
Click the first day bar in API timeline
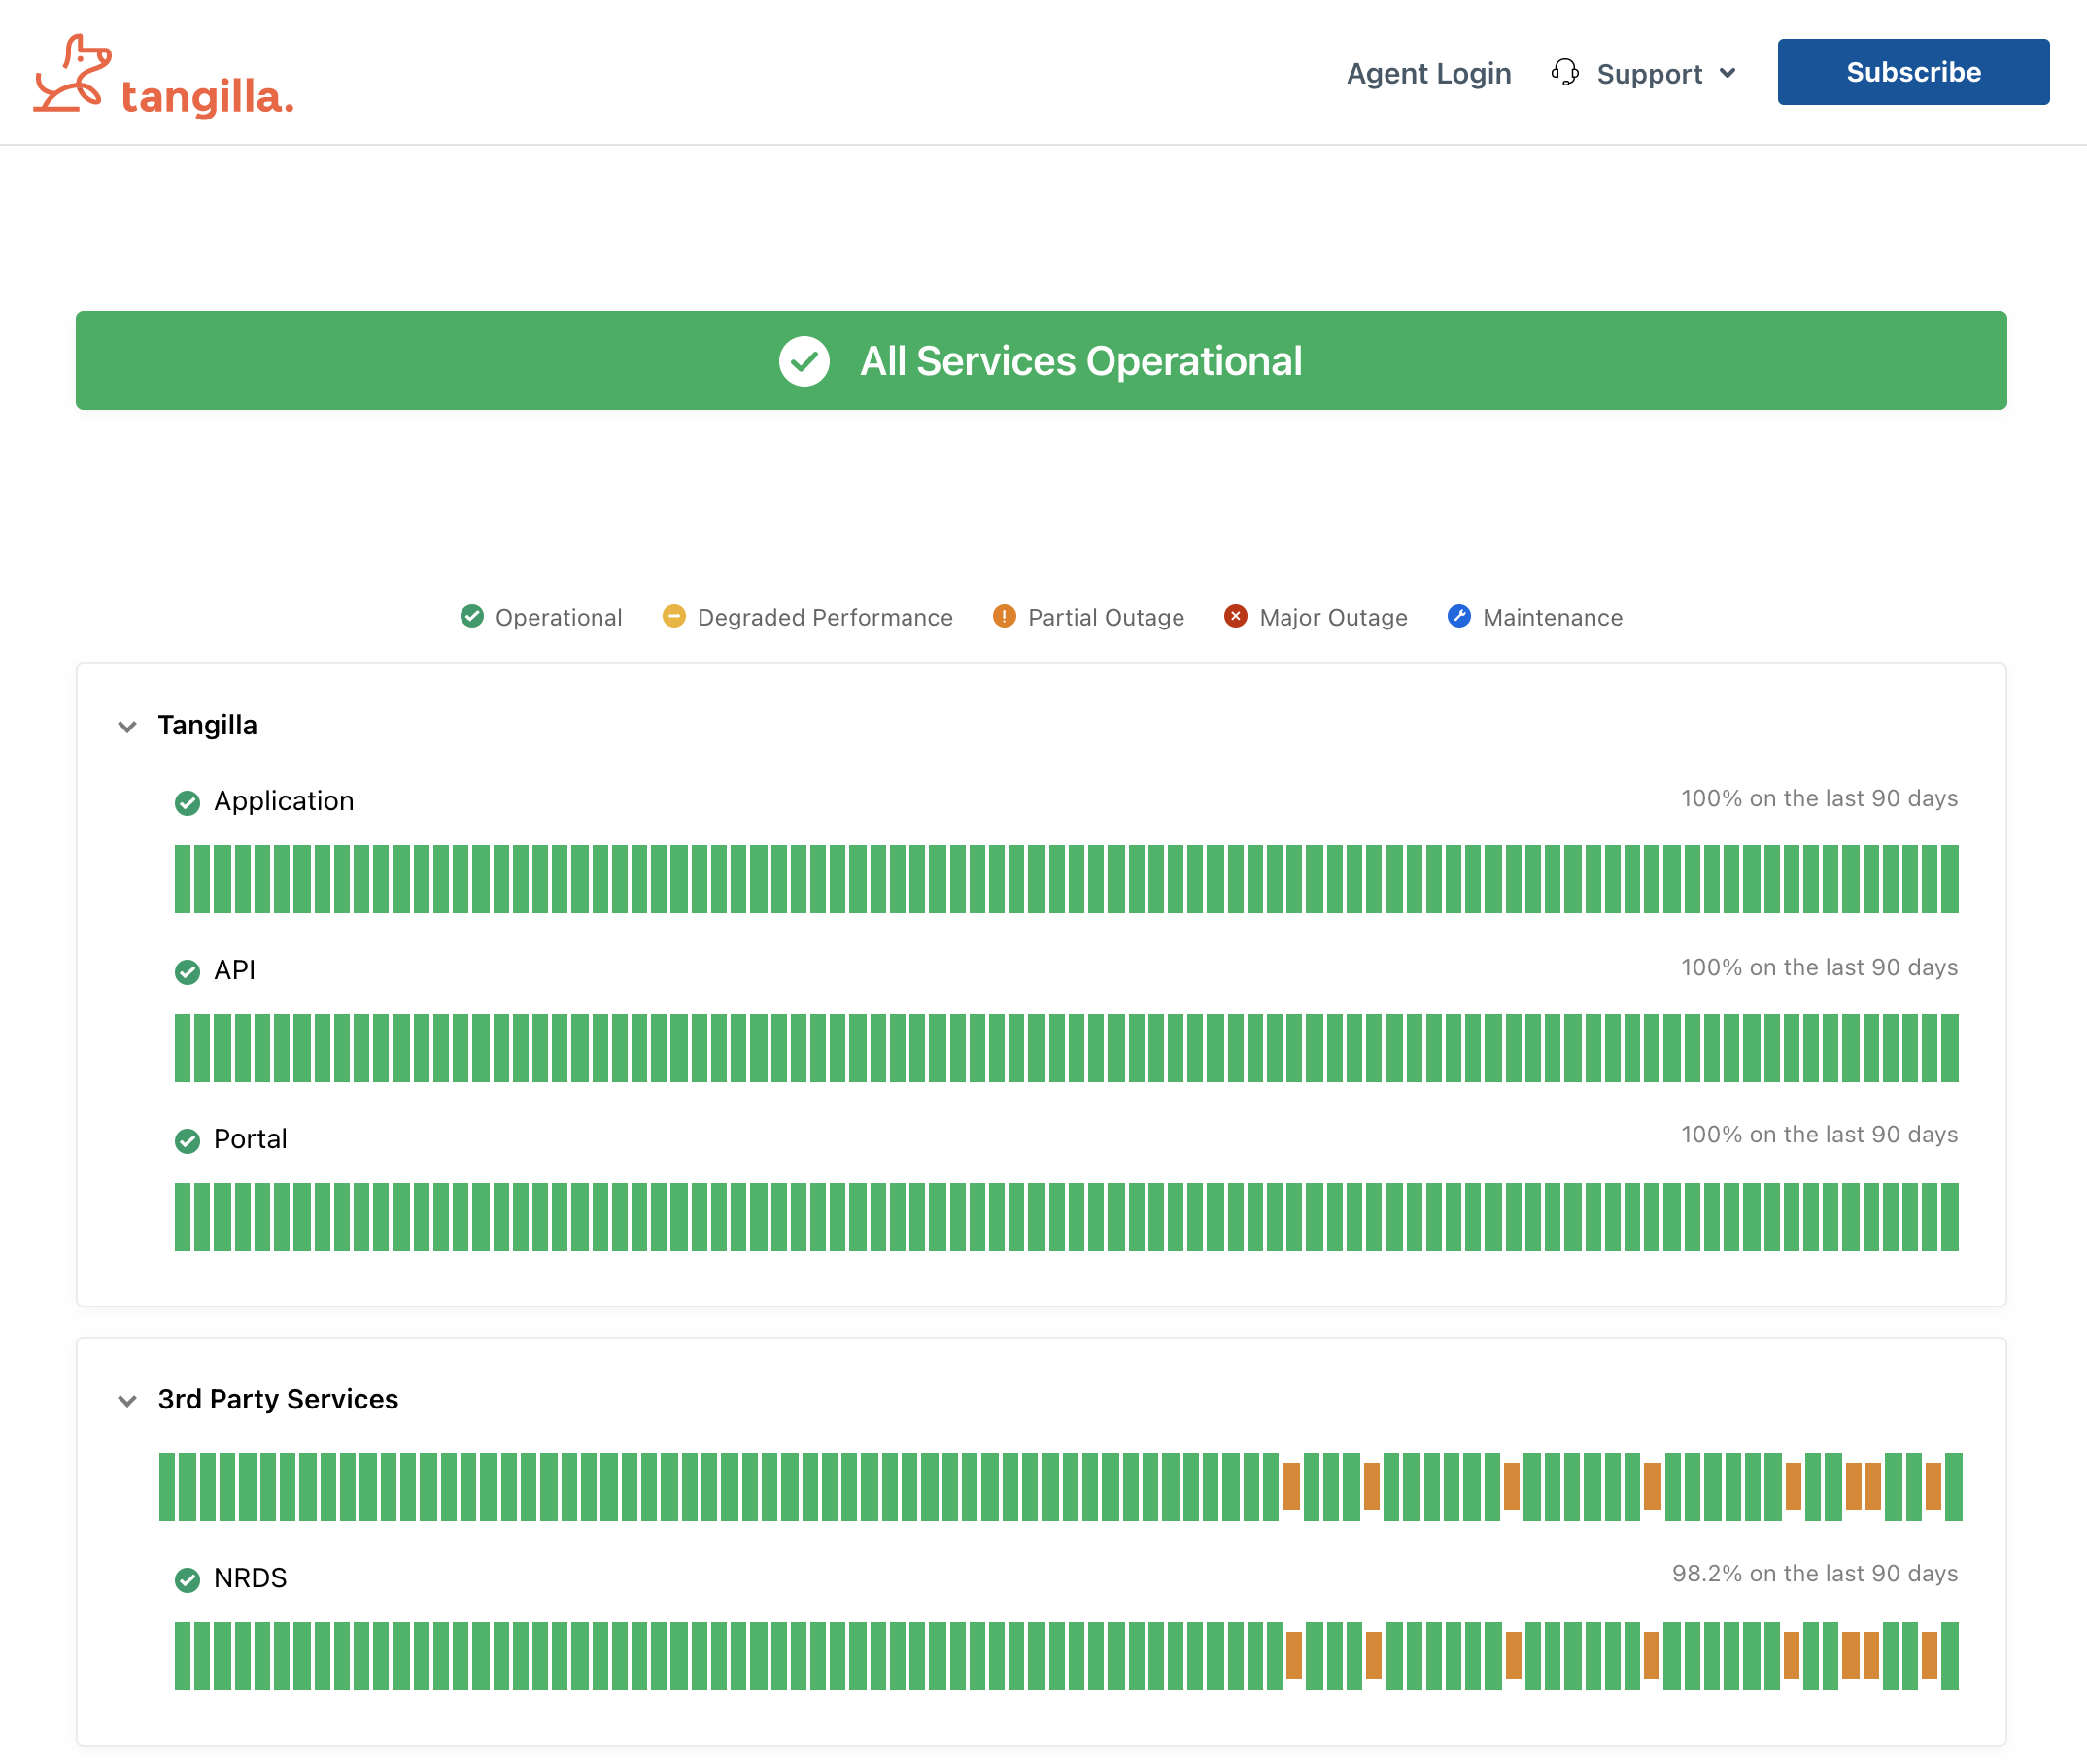click(x=183, y=1048)
